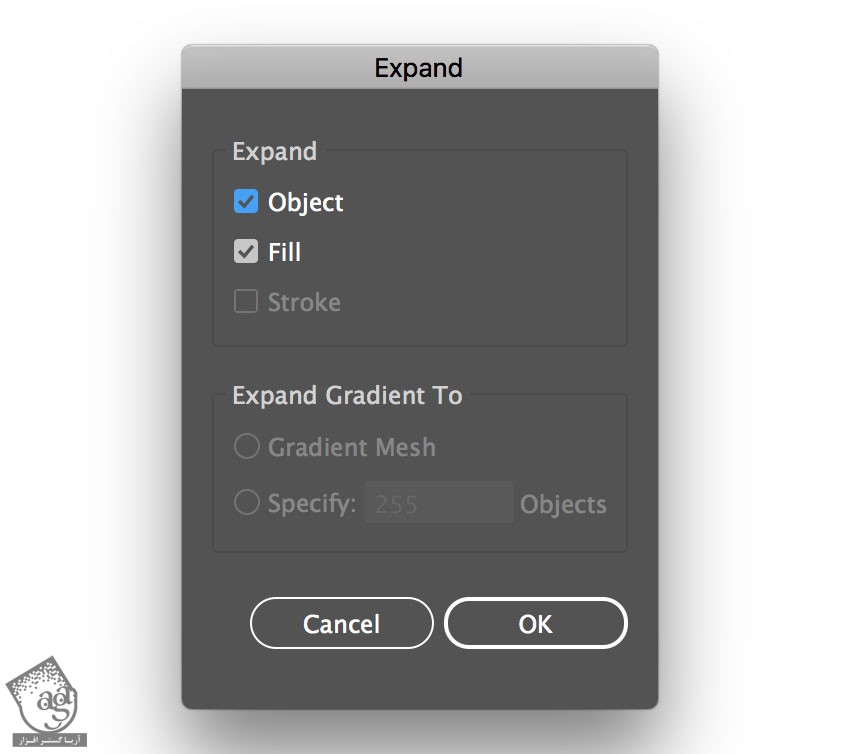Click the 'Specify:' label text
This screenshot has height=754, width=850.
pos(312,504)
